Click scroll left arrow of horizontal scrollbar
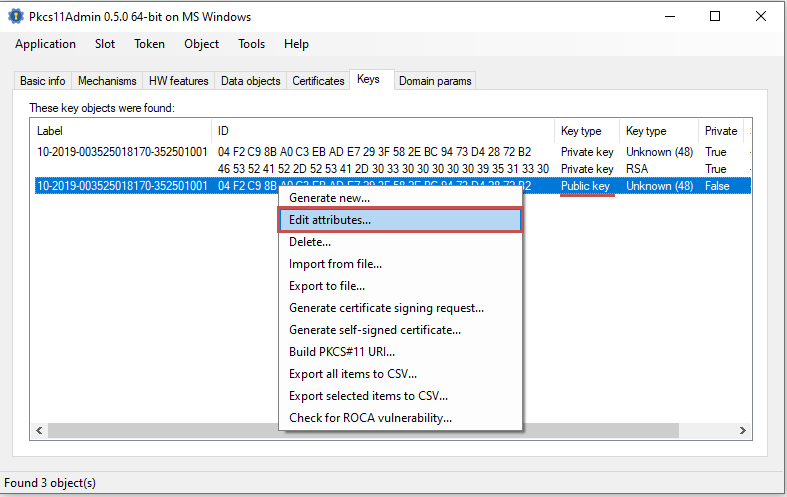This screenshot has width=787, height=497. pyautogui.click(x=39, y=431)
